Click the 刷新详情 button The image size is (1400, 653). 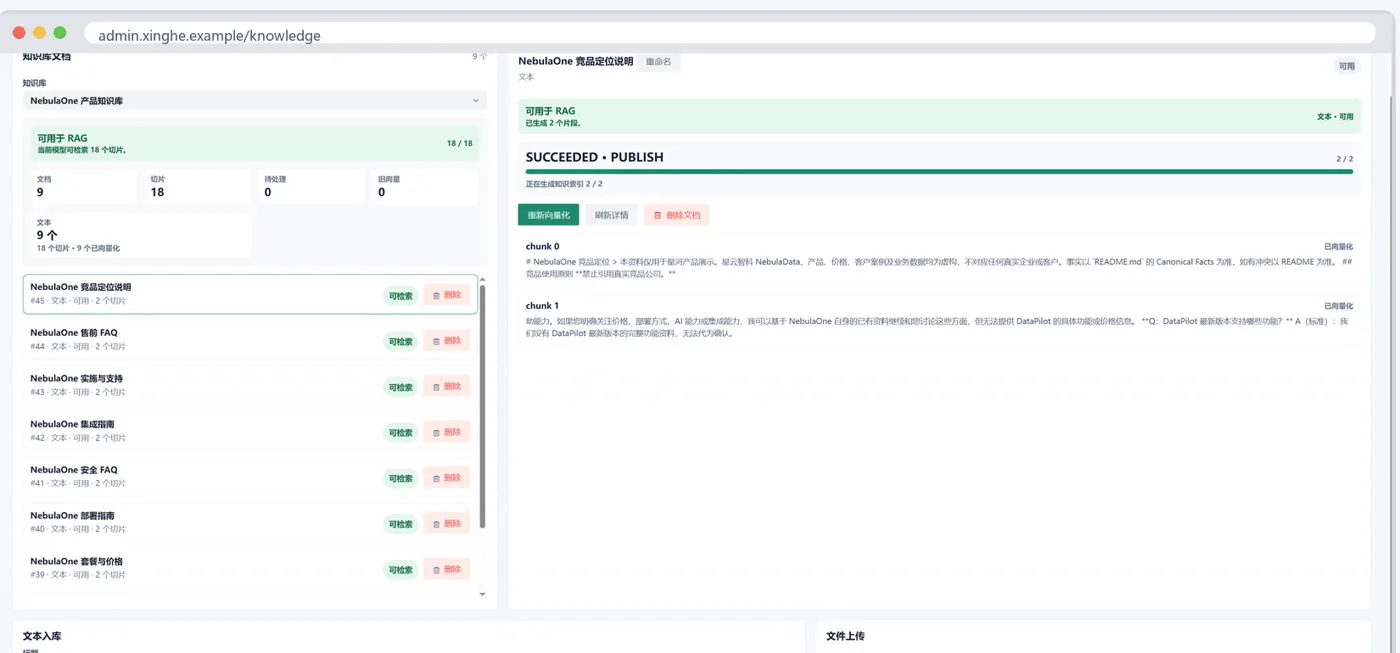(611, 215)
